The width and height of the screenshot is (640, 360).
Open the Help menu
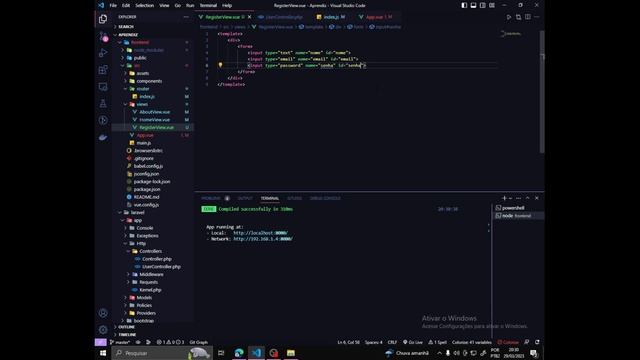click(x=227, y=5)
